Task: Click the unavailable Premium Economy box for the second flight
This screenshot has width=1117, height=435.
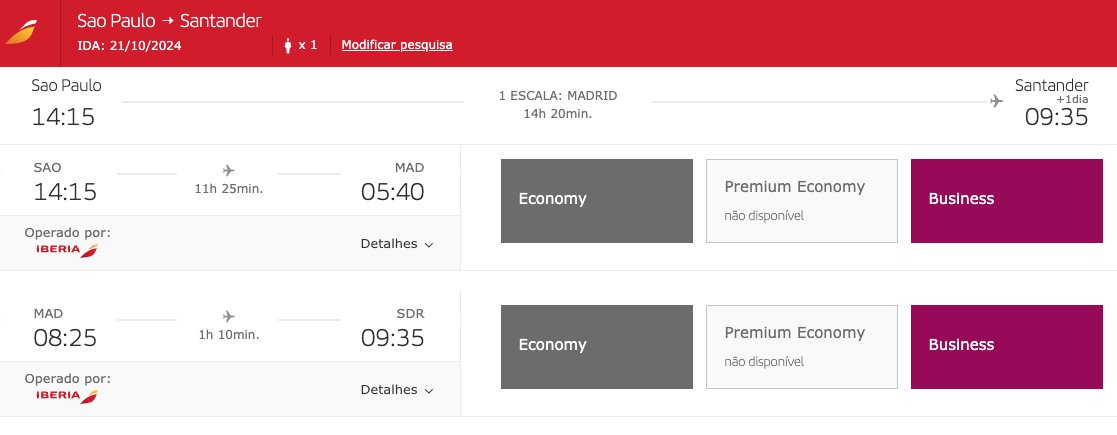Action: pos(801,347)
